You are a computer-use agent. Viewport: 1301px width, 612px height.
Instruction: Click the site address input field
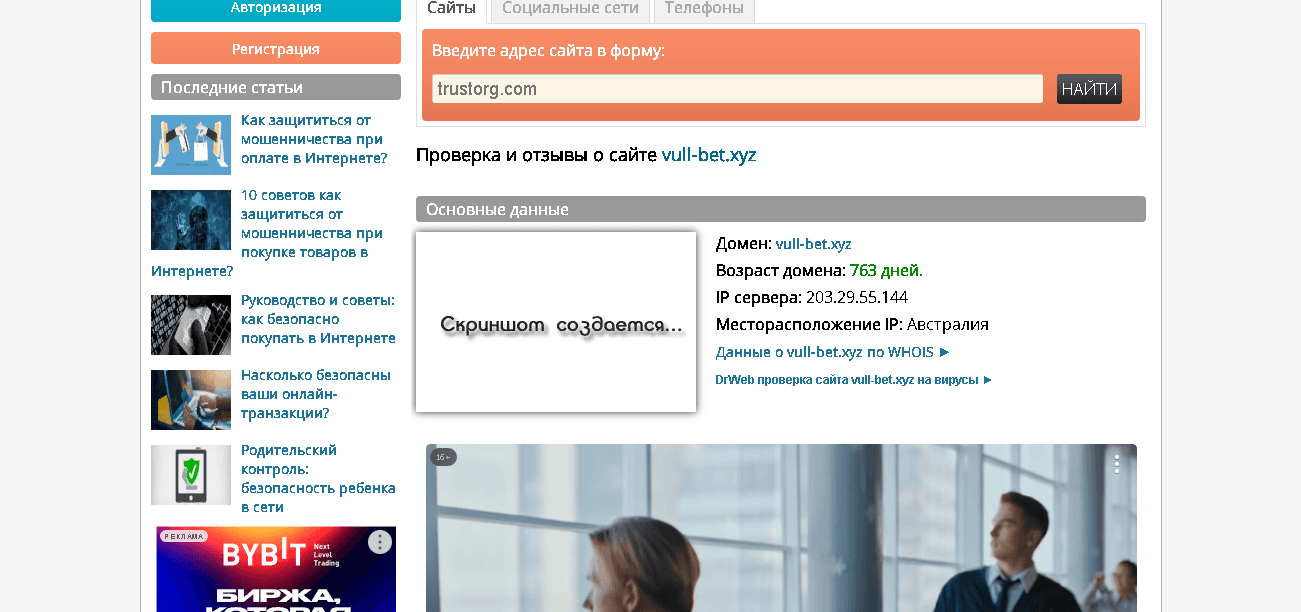click(x=737, y=88)
